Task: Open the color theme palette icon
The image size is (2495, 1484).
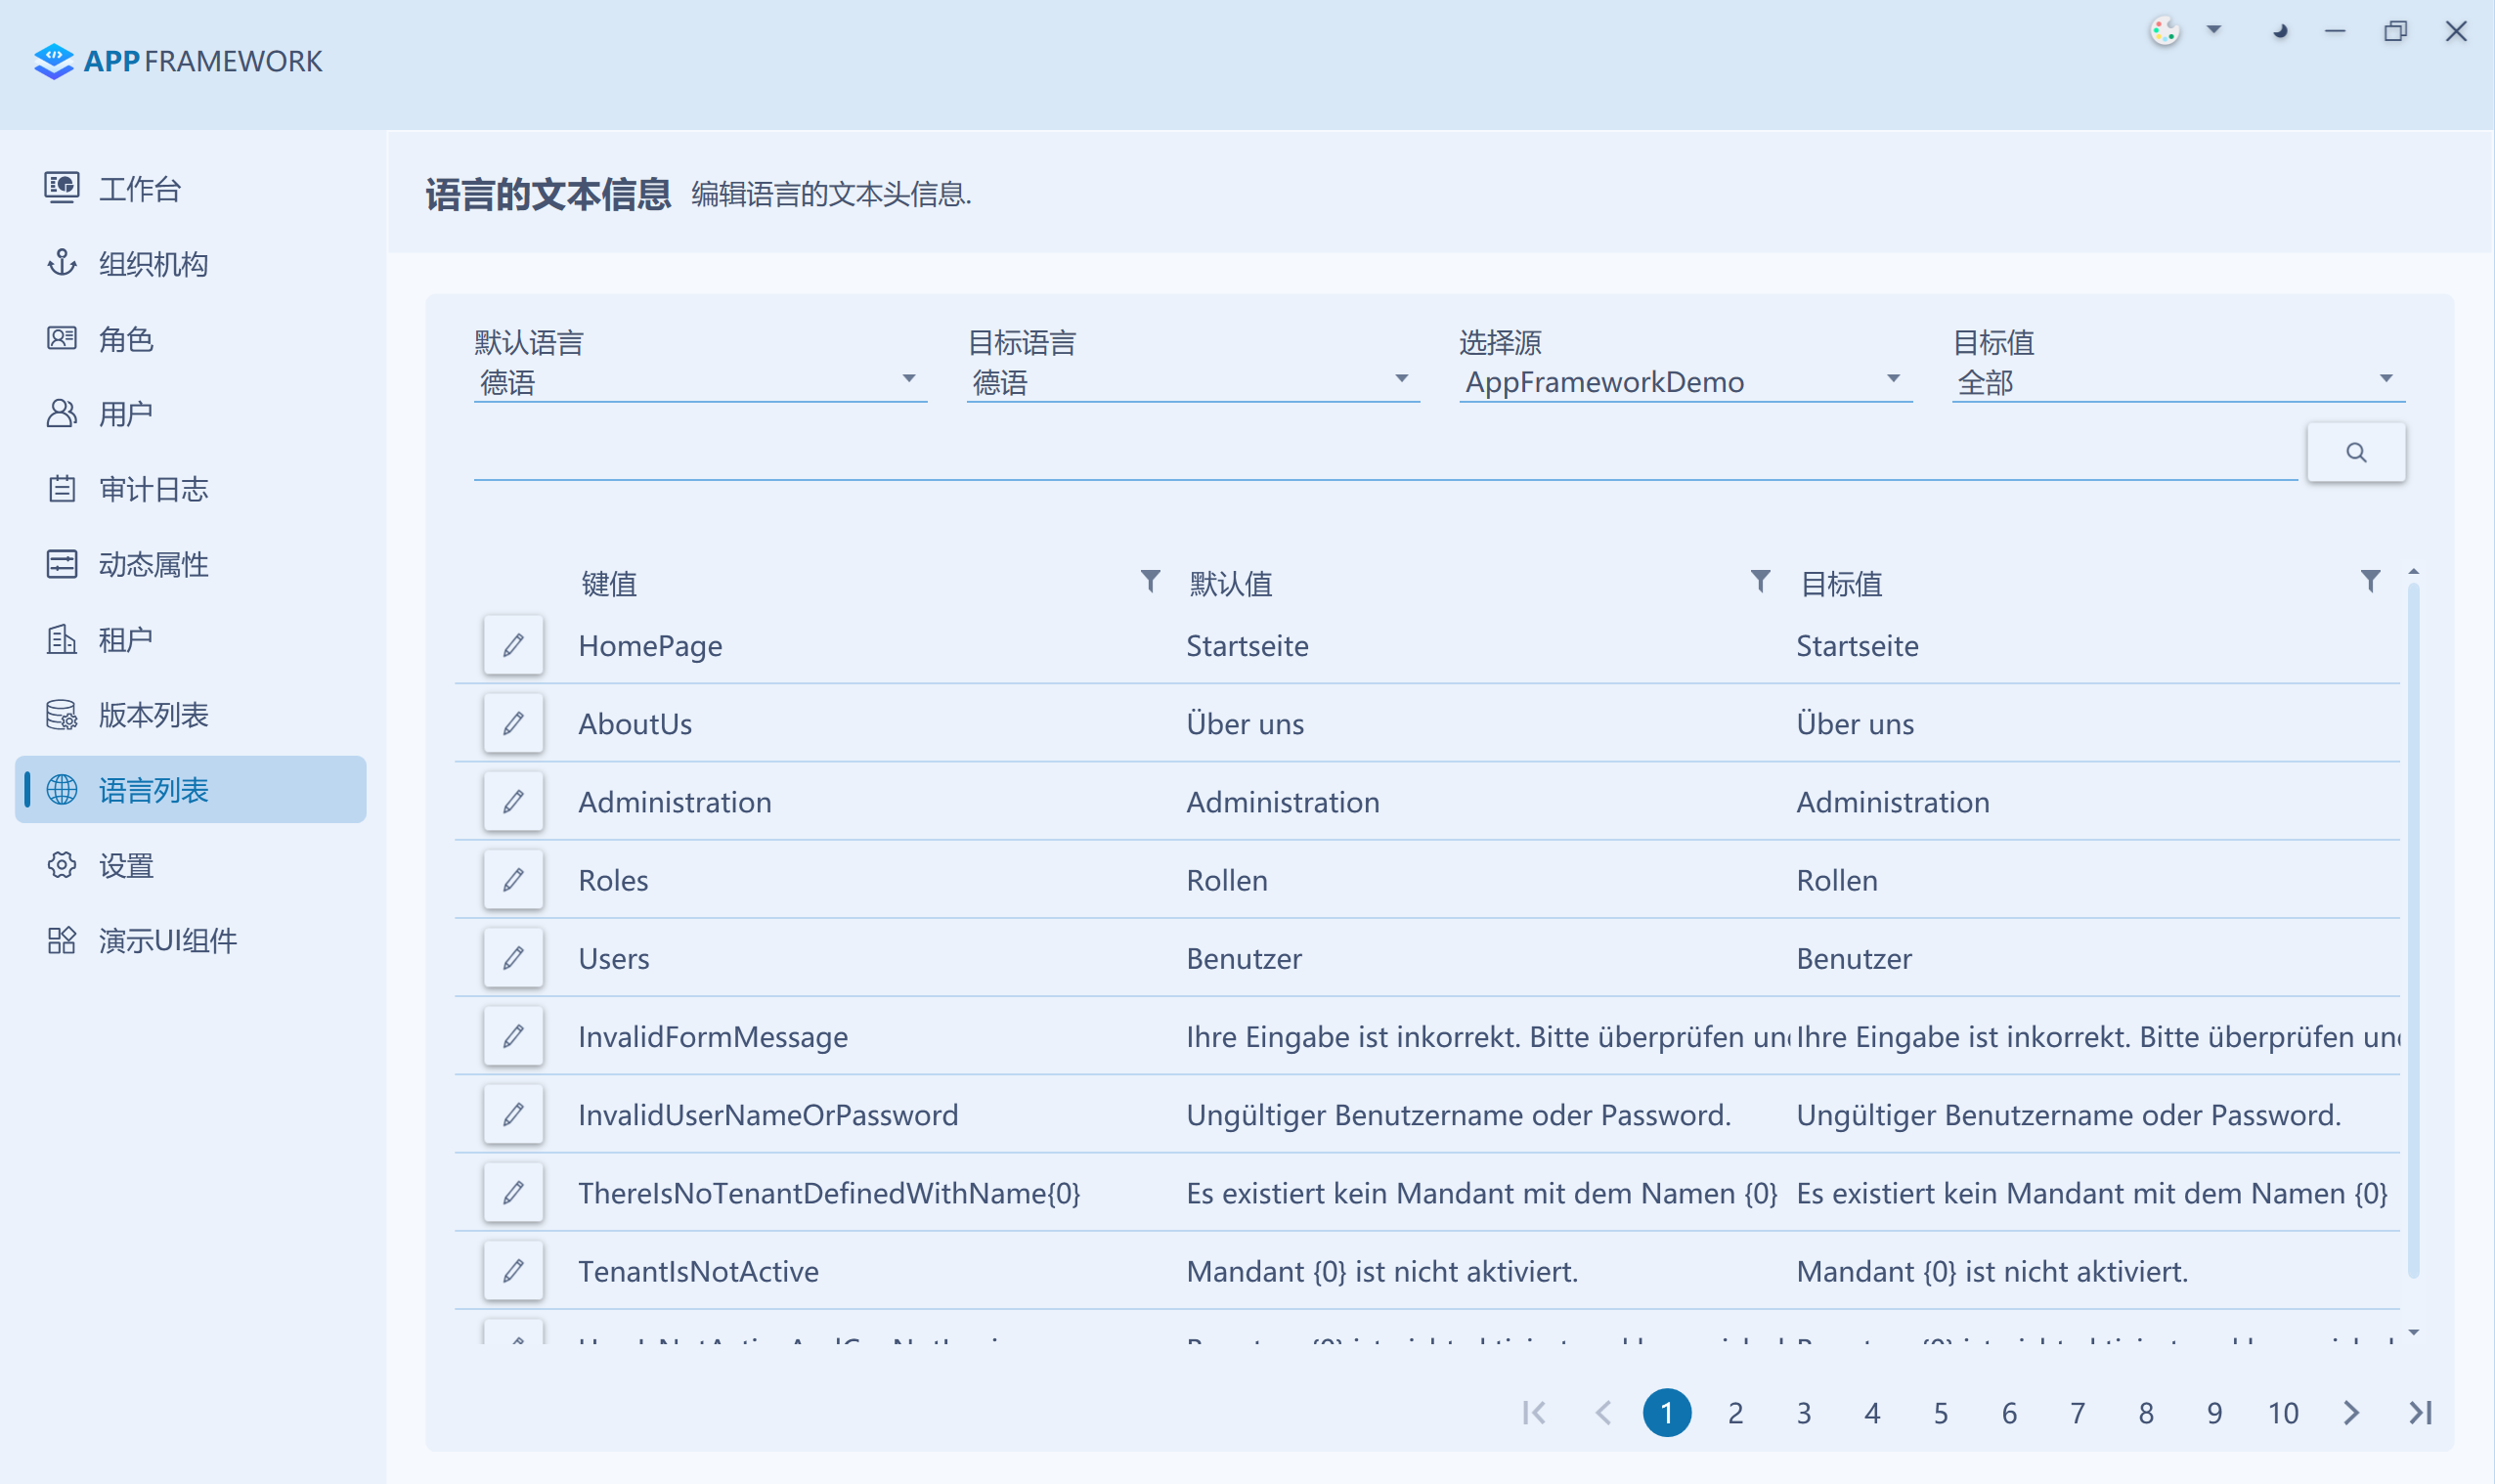Action: (2164, 31)
